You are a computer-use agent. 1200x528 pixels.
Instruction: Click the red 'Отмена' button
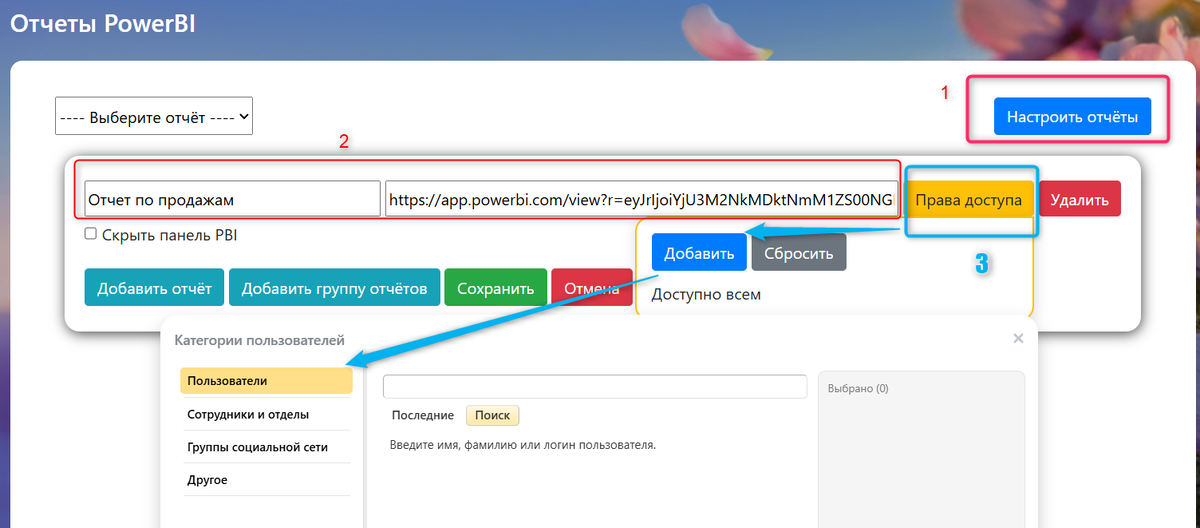click(591, 287)
